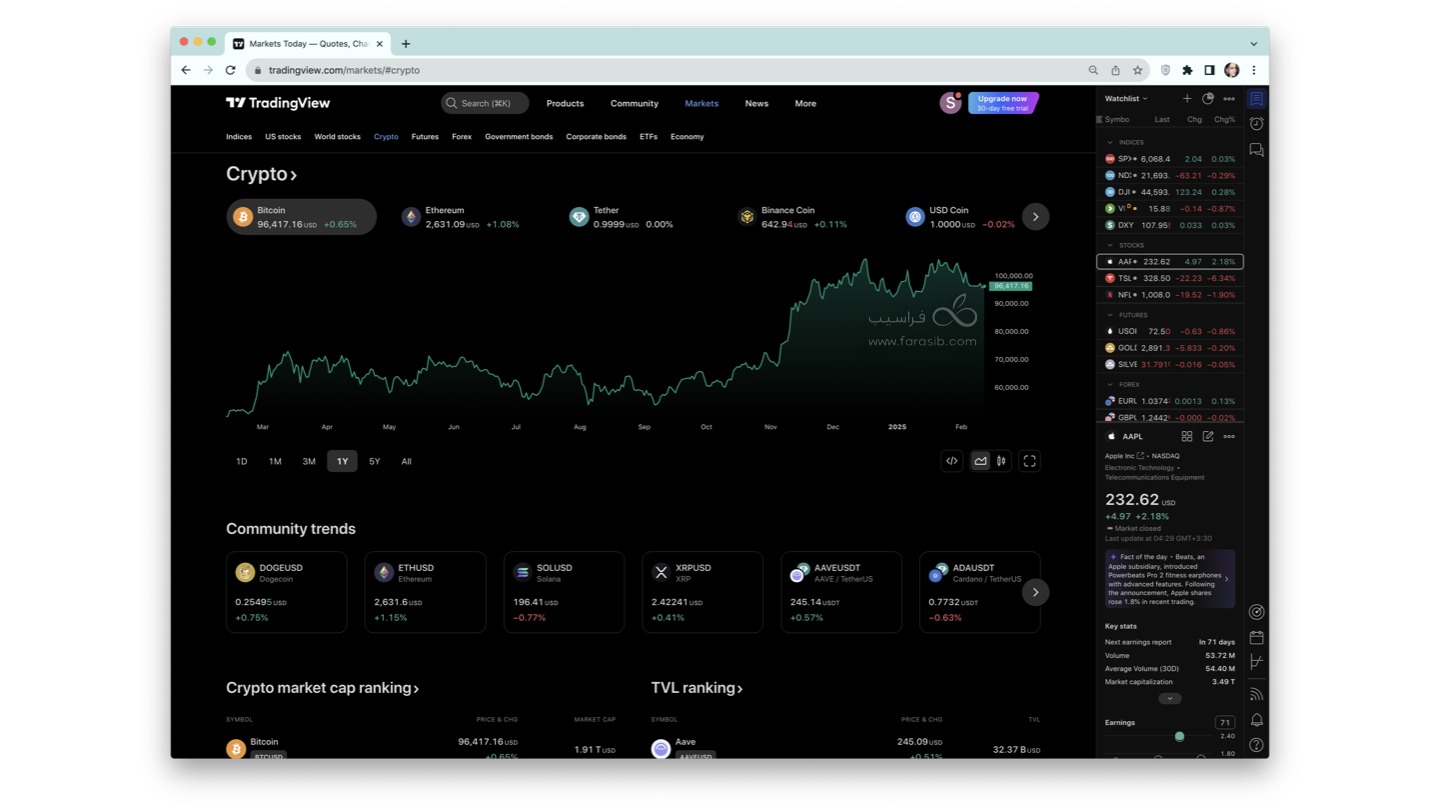Select the All time range
The width and height of the screenshot is (1440, 810).
[x=406, y=461]
